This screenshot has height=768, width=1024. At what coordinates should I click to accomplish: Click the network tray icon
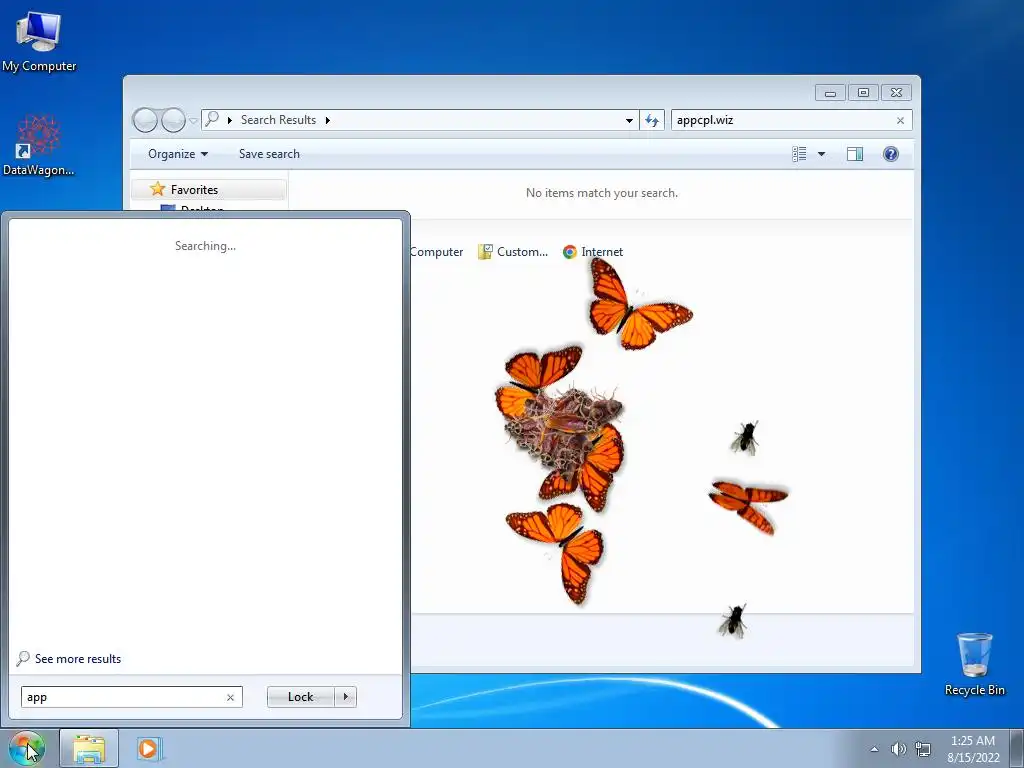click(923, 749)
